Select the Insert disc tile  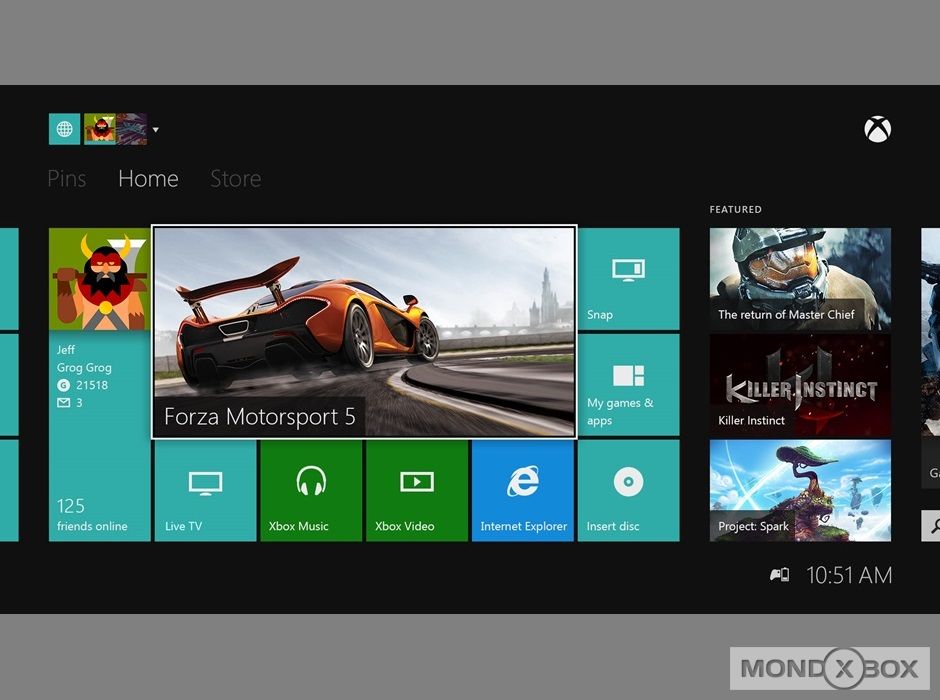coord(628,491)
